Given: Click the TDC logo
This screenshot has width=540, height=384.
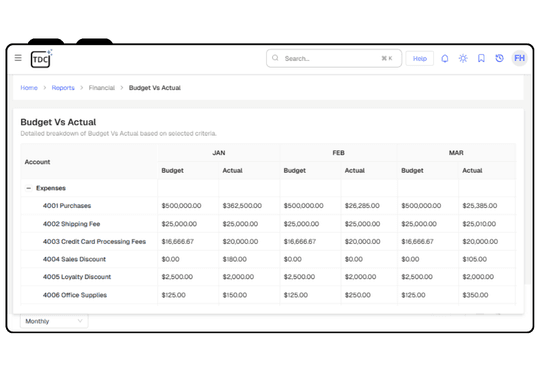Looking at the screenshot, I should (41, 59).
